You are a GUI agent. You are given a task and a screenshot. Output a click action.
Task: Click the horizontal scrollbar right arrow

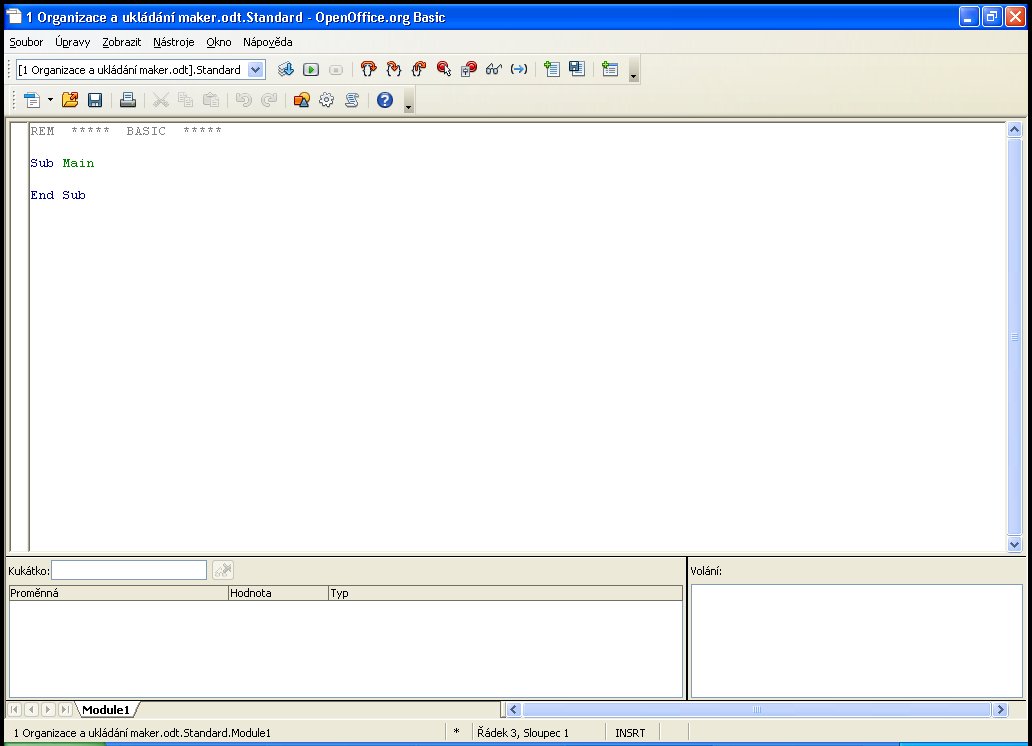pos(1000,710)
